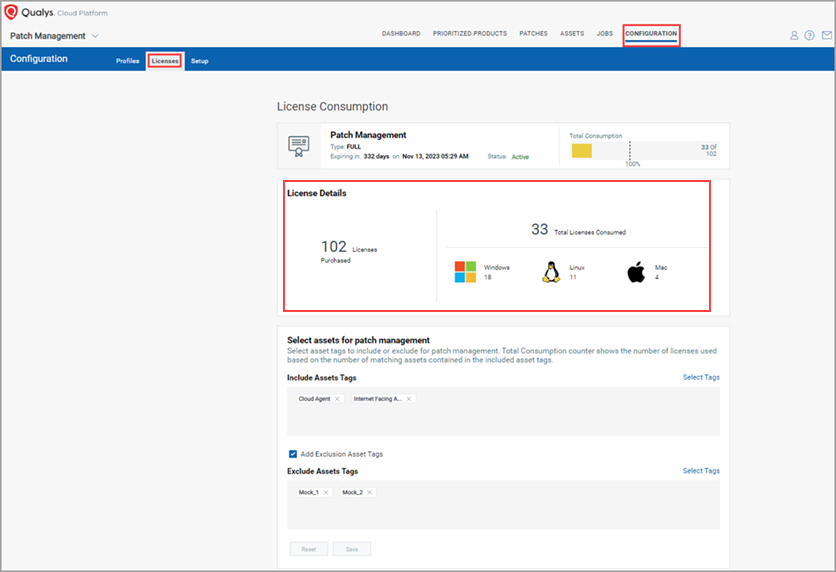The width and height of the screenshot is (836, 572).
Task: Click the '33 Of 102' consumption text
Action: [x=709, y=150]
